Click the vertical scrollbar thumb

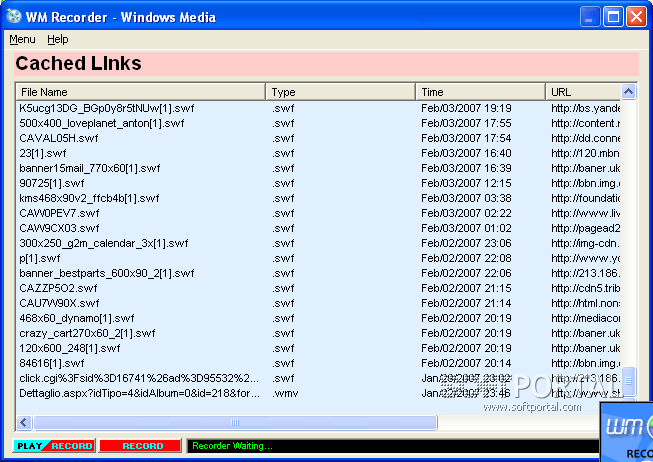tap(628, 381)
